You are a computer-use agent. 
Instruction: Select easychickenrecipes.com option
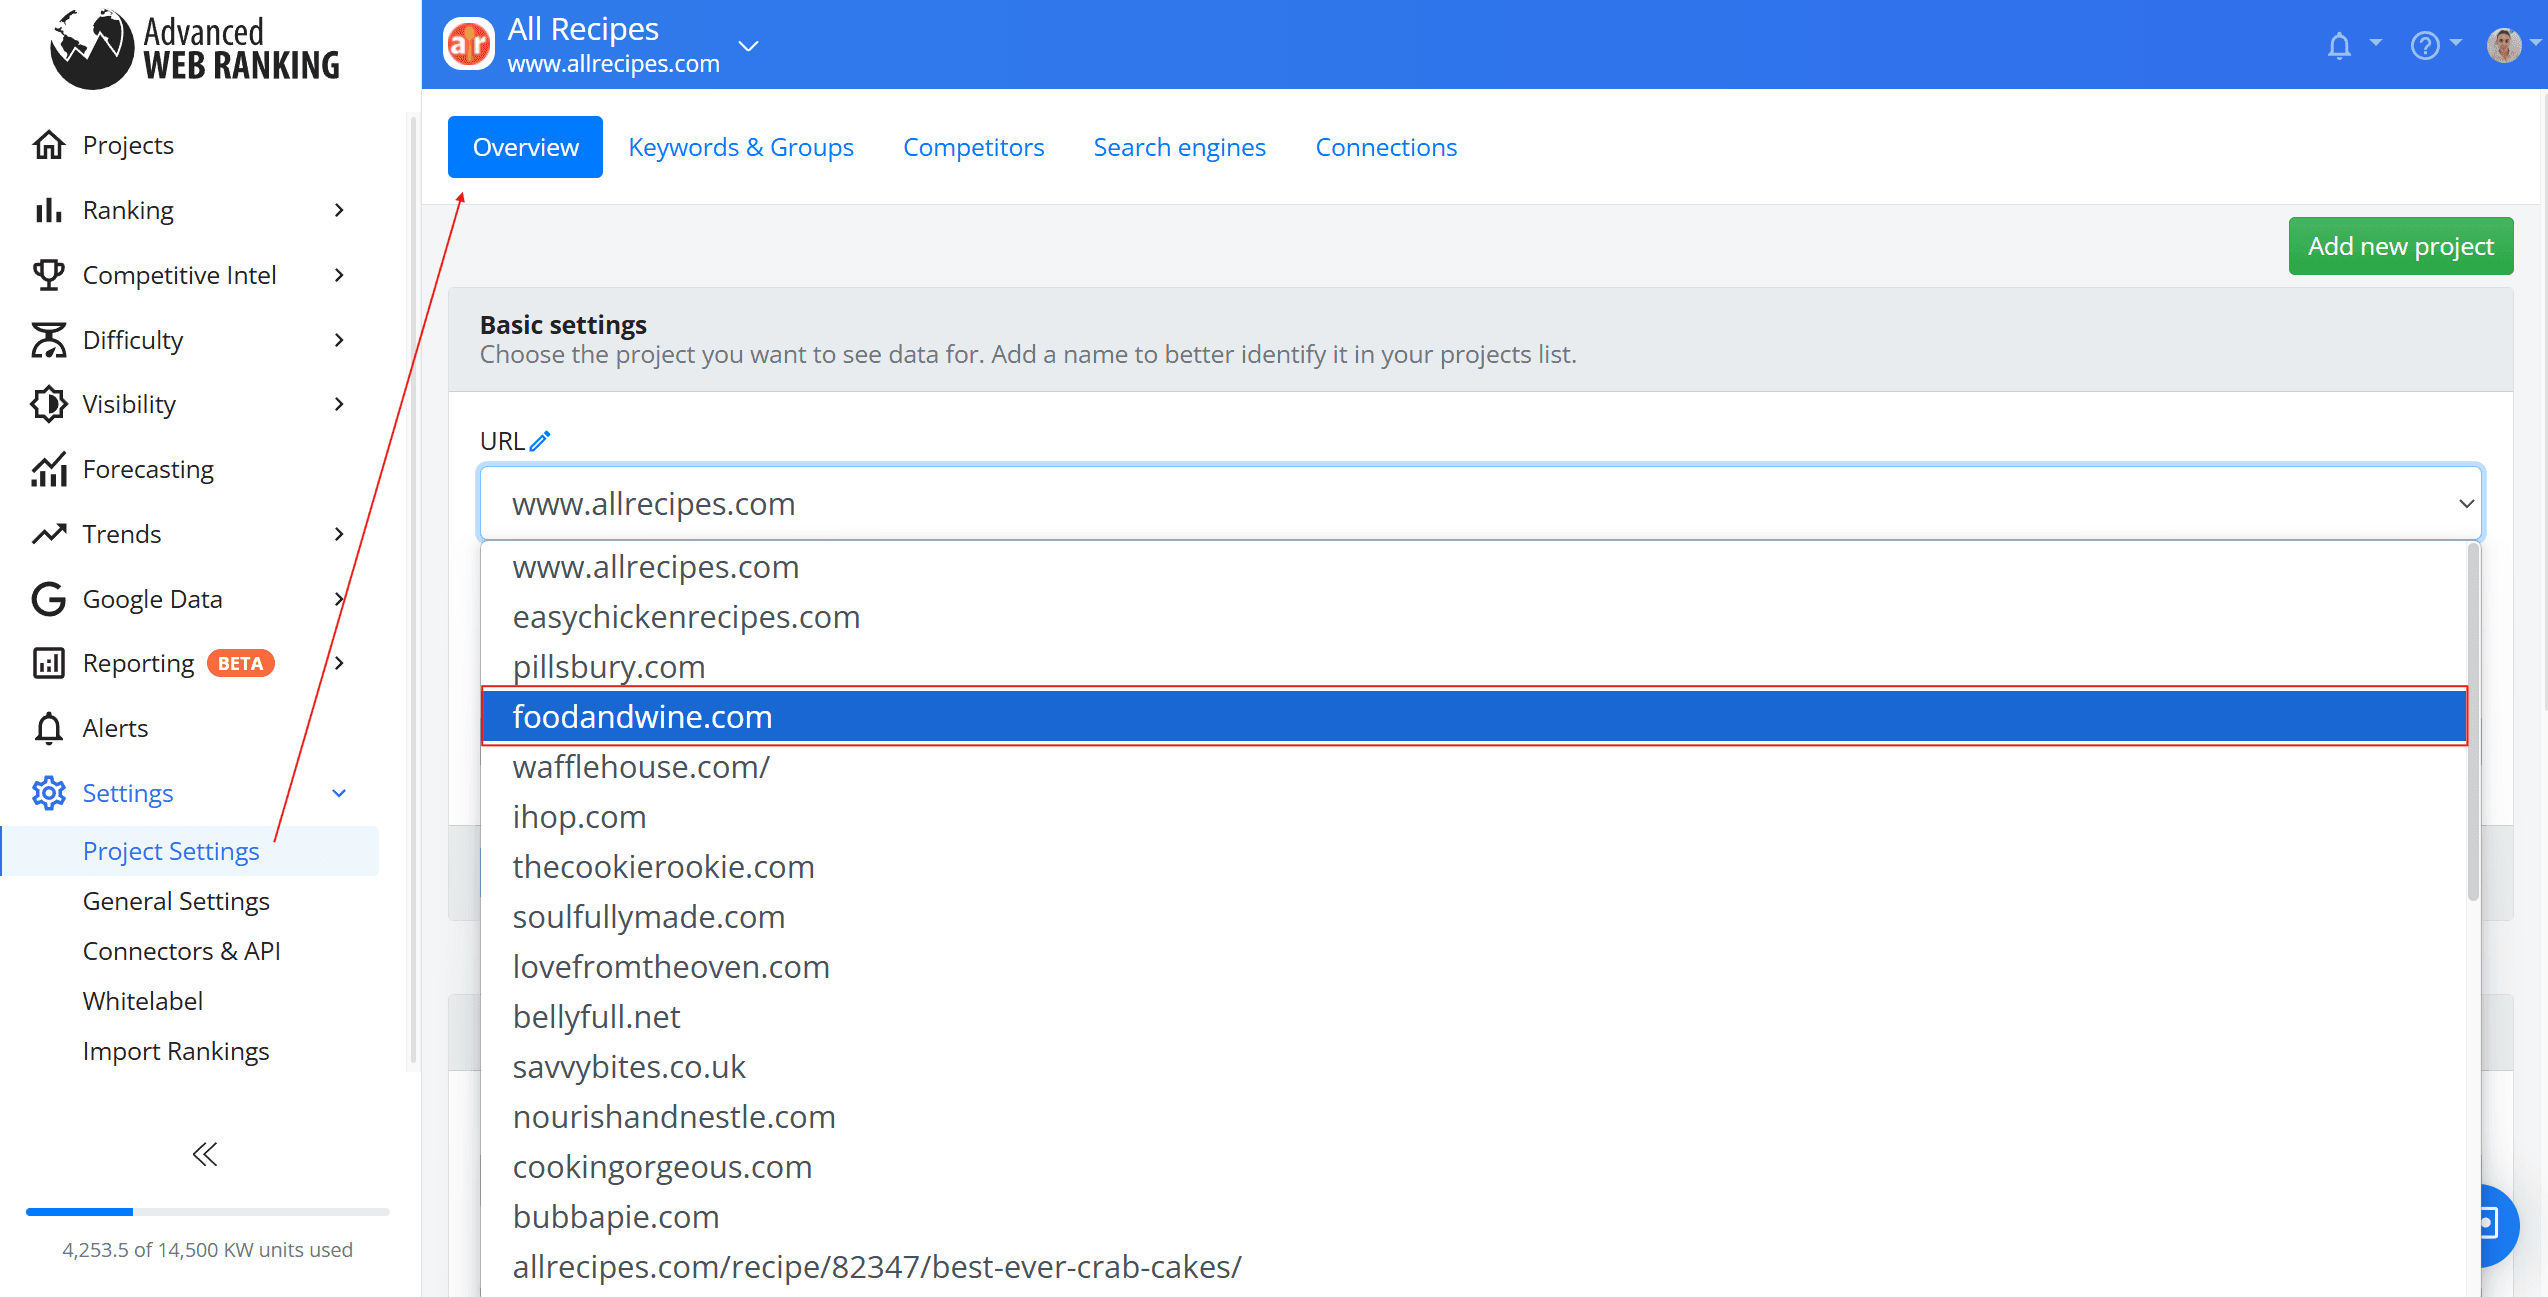[x=1474, y=617]
